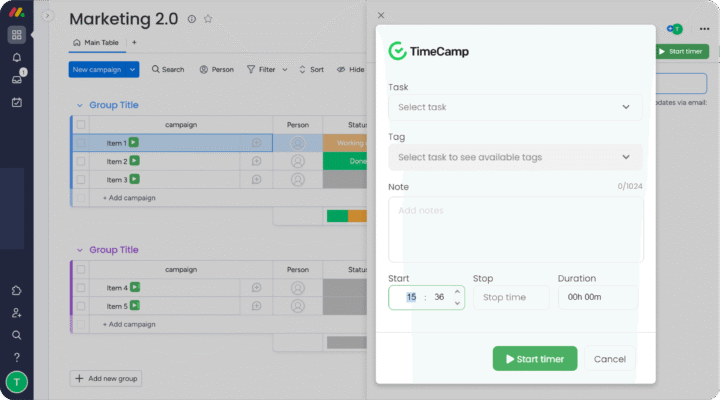
Task: Click the invite members person-plus icon
Action: coord(17,313)
